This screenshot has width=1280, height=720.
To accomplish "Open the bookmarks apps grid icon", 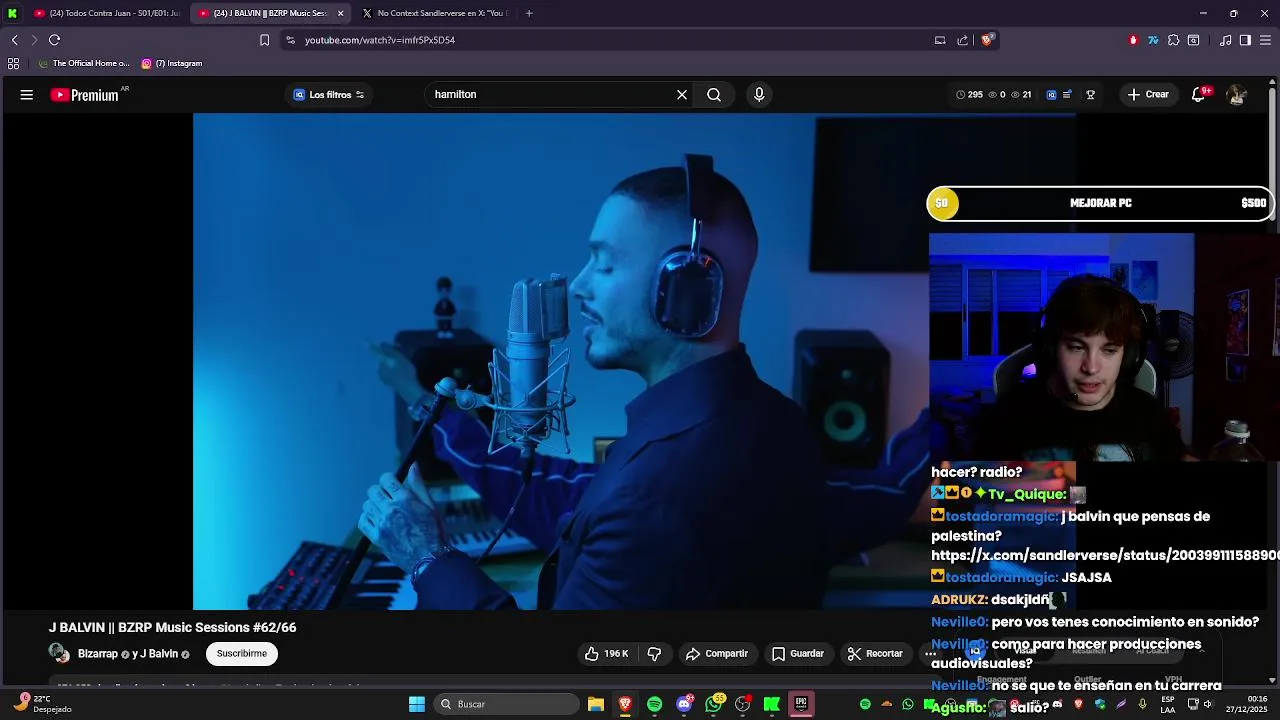I will pos(13,63).
